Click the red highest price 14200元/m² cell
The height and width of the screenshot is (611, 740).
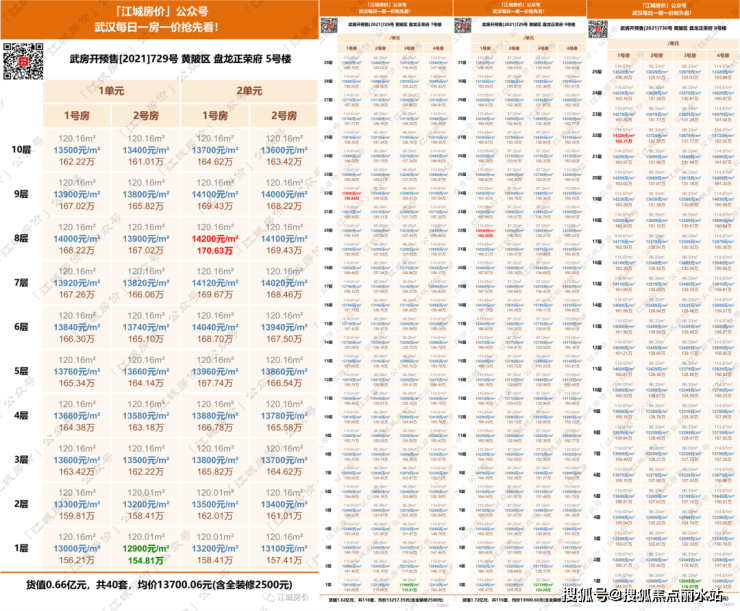click(208, 239)
